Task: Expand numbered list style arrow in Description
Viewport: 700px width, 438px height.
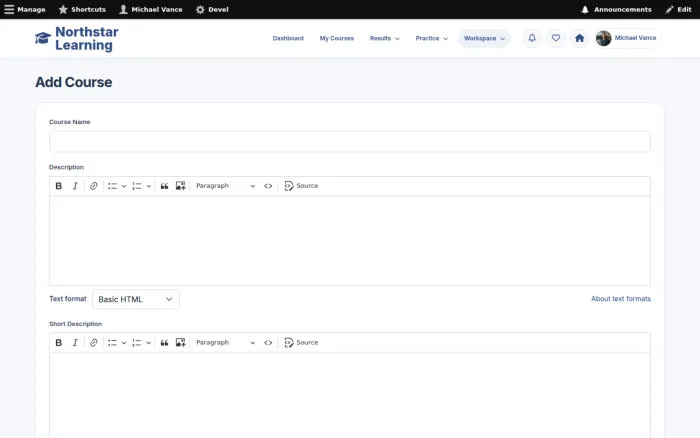Action: [149, 186]
